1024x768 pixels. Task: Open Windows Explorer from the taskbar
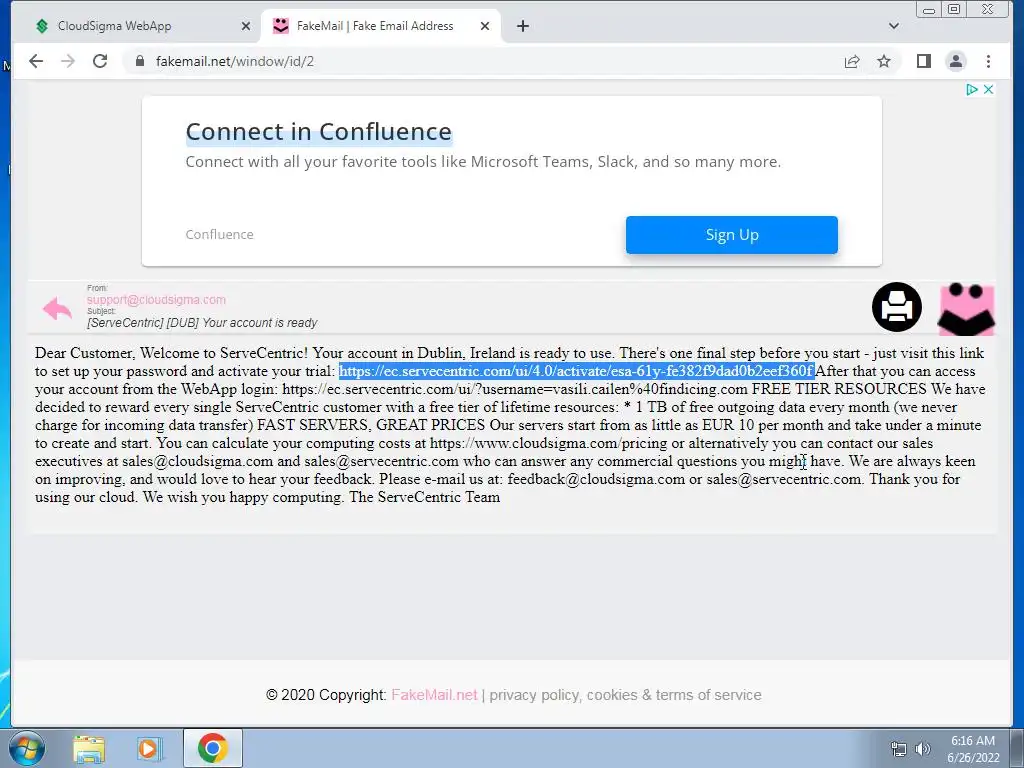[x=89, y=749]
